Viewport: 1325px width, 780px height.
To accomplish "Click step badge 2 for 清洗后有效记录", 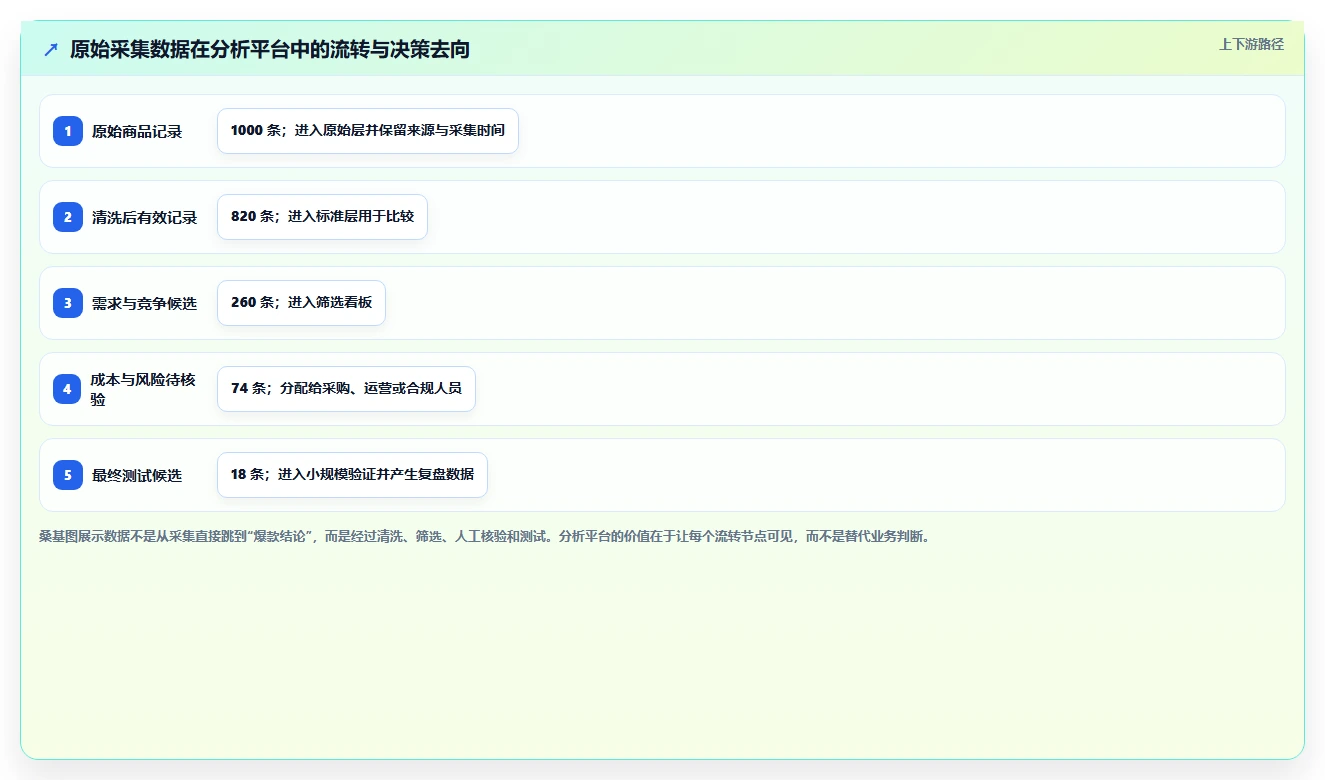I will click(68, 217).
